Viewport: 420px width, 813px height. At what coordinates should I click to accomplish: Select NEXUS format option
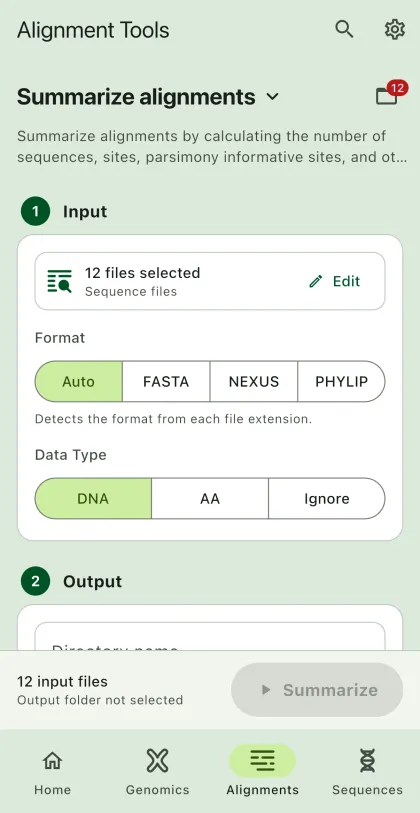(x=254, y=382)
